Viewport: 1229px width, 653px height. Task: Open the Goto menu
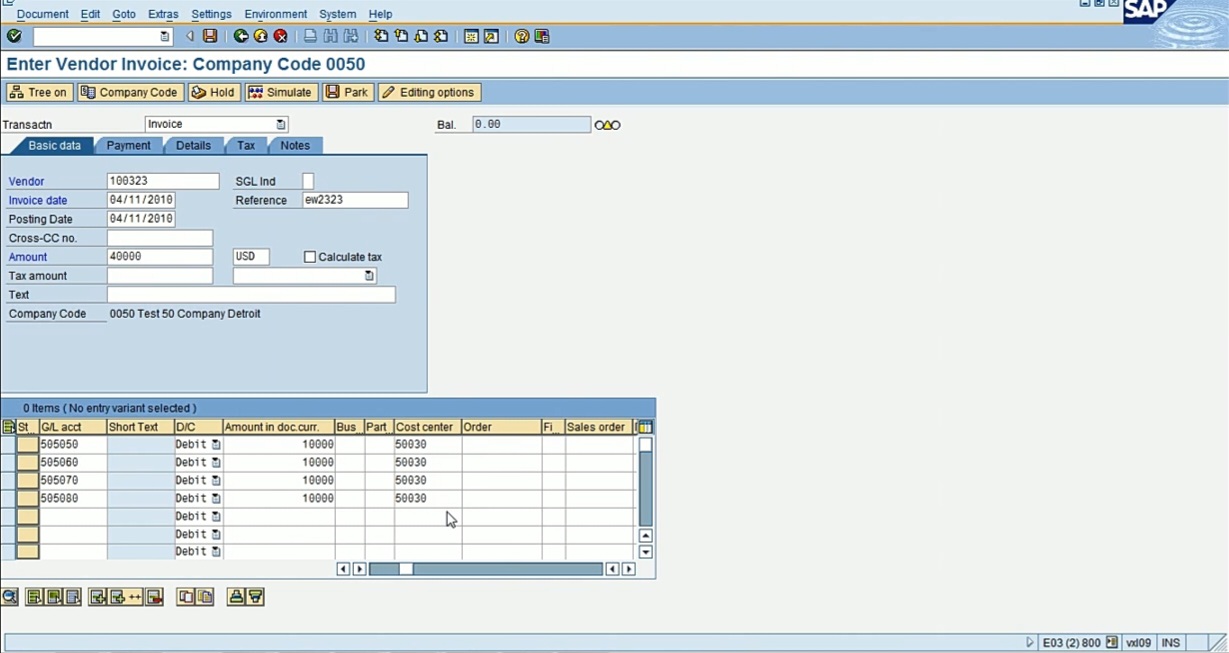pyautogui.click(x=124, y=14)
